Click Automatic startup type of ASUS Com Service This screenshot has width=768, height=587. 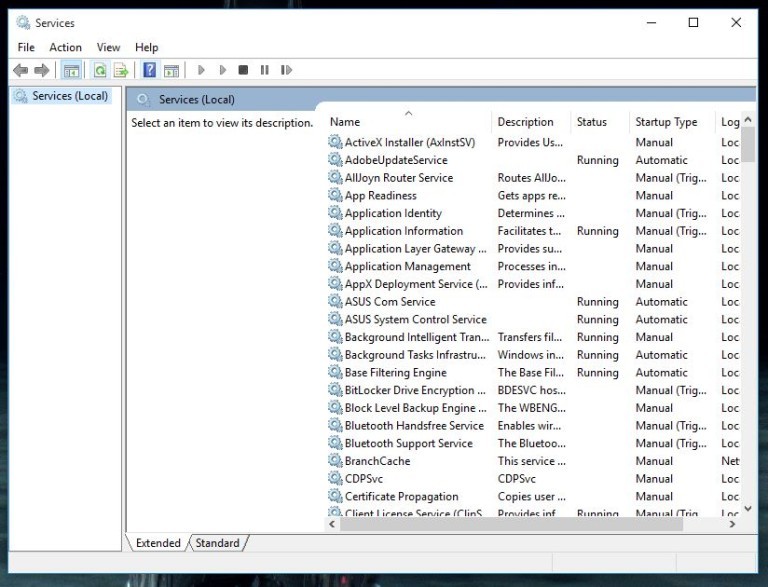662,301
